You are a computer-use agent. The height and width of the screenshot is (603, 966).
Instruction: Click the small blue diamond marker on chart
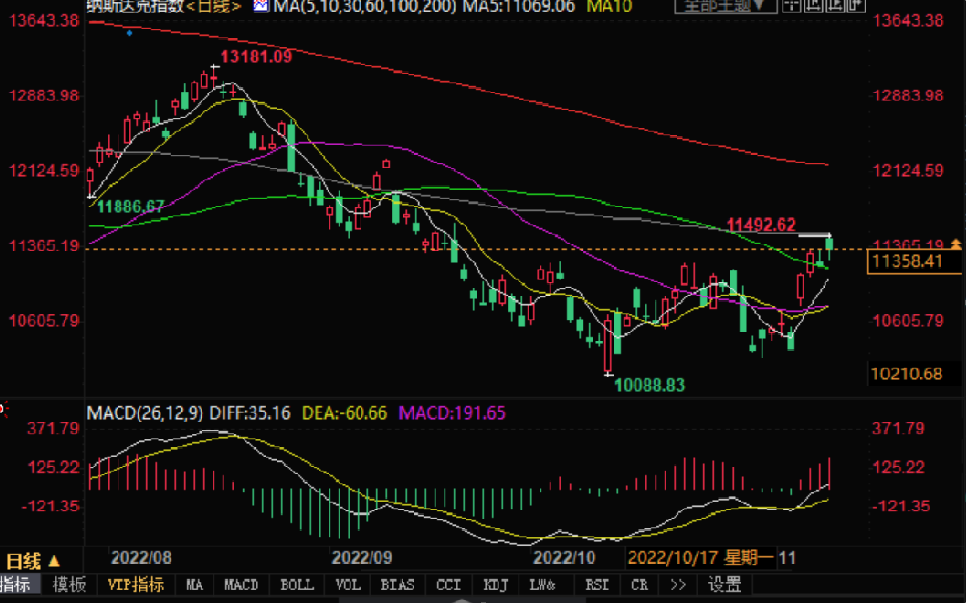[130, 32]
